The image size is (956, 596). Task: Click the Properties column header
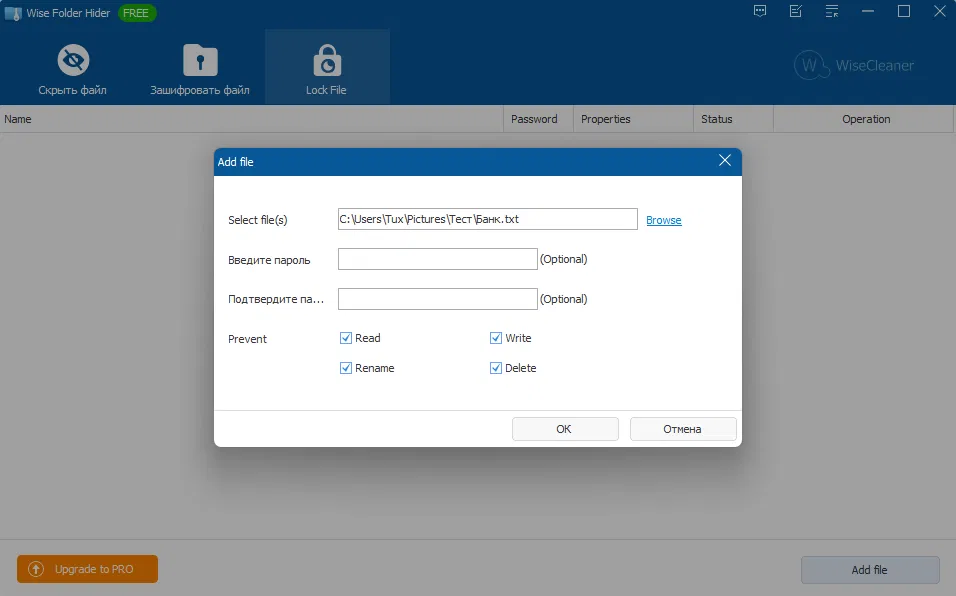pos(633,119)
